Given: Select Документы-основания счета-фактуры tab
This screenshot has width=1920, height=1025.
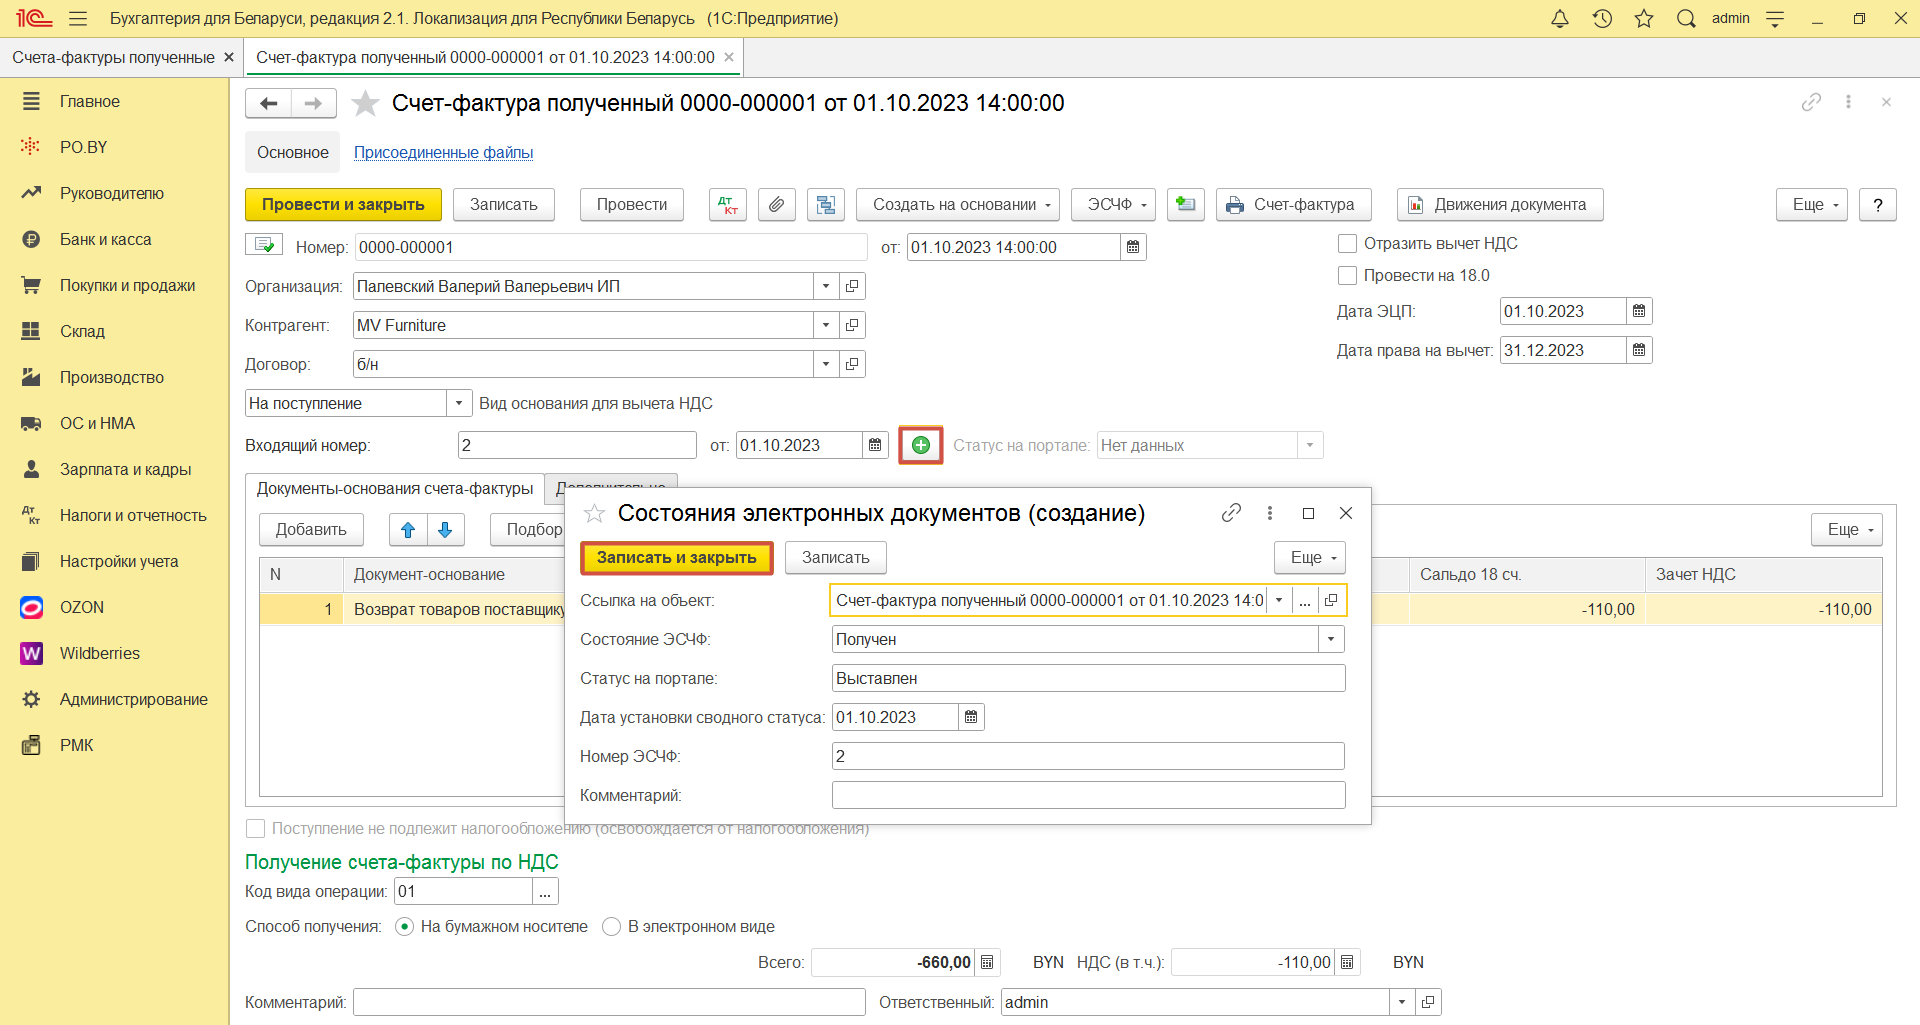Looking at the screenshot, I should pyautogui.click(x=395, y=488).
